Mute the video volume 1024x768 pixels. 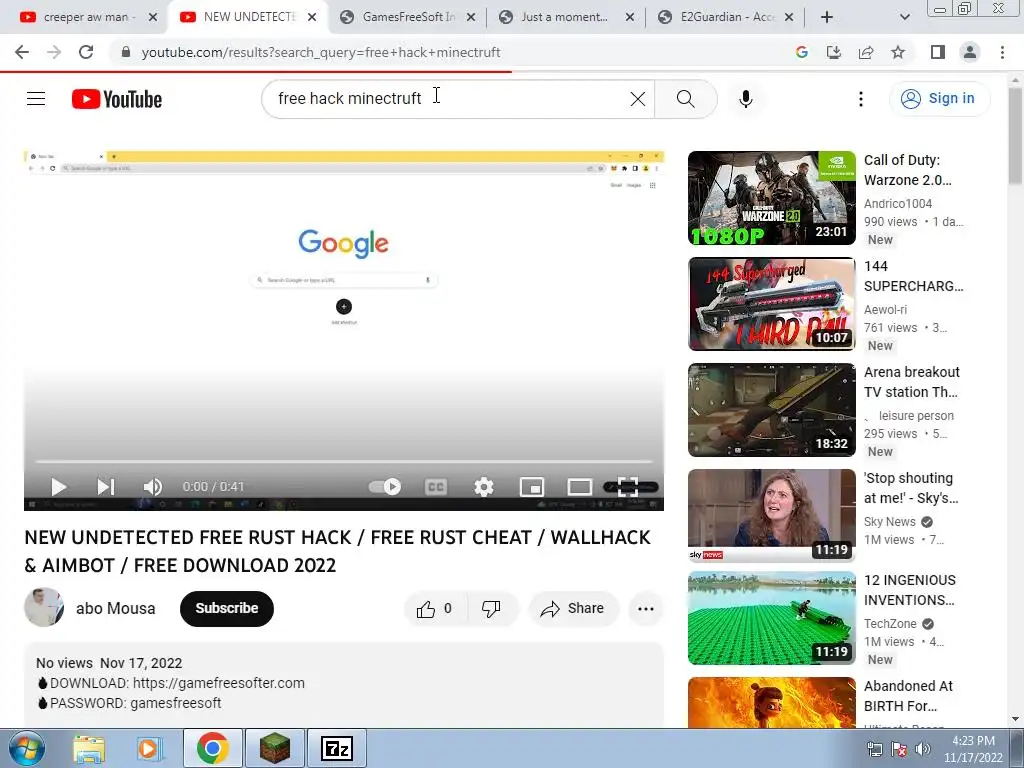pyautogui.click(x=153, y=487)
